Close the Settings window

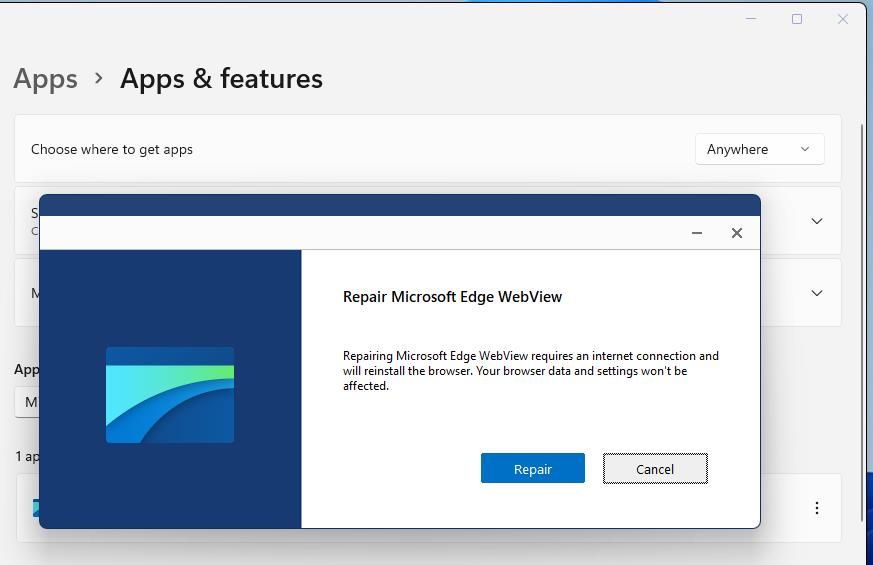point(842,19)
